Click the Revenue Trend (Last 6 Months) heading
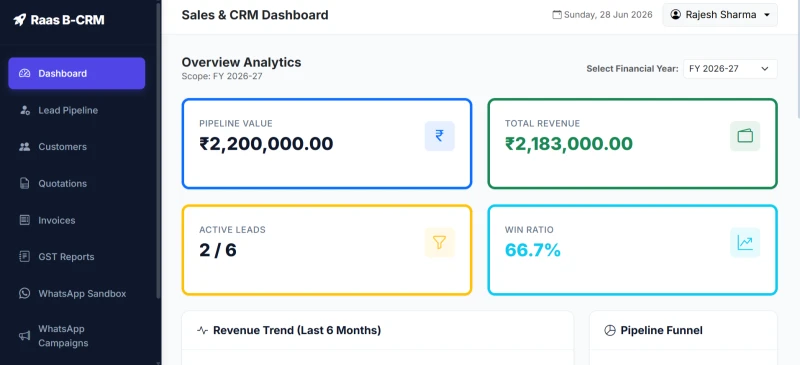This screenshot has width=800, height=365. pos(297,331)
